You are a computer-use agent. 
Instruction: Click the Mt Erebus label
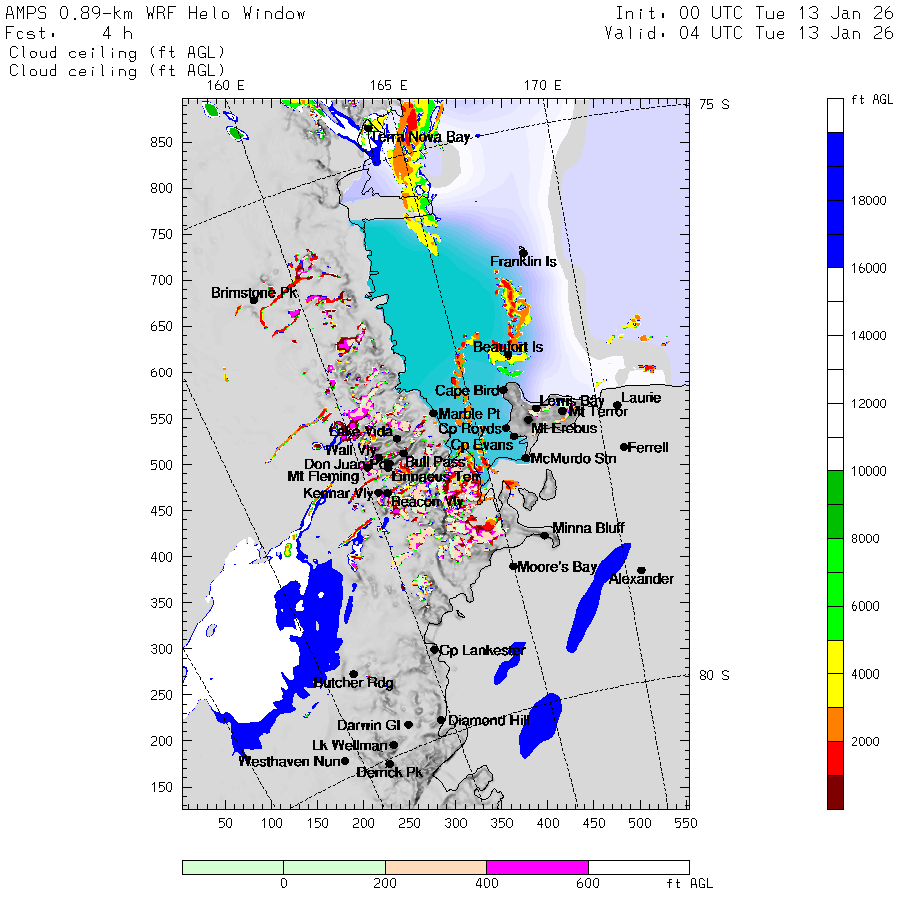(564, 428)
